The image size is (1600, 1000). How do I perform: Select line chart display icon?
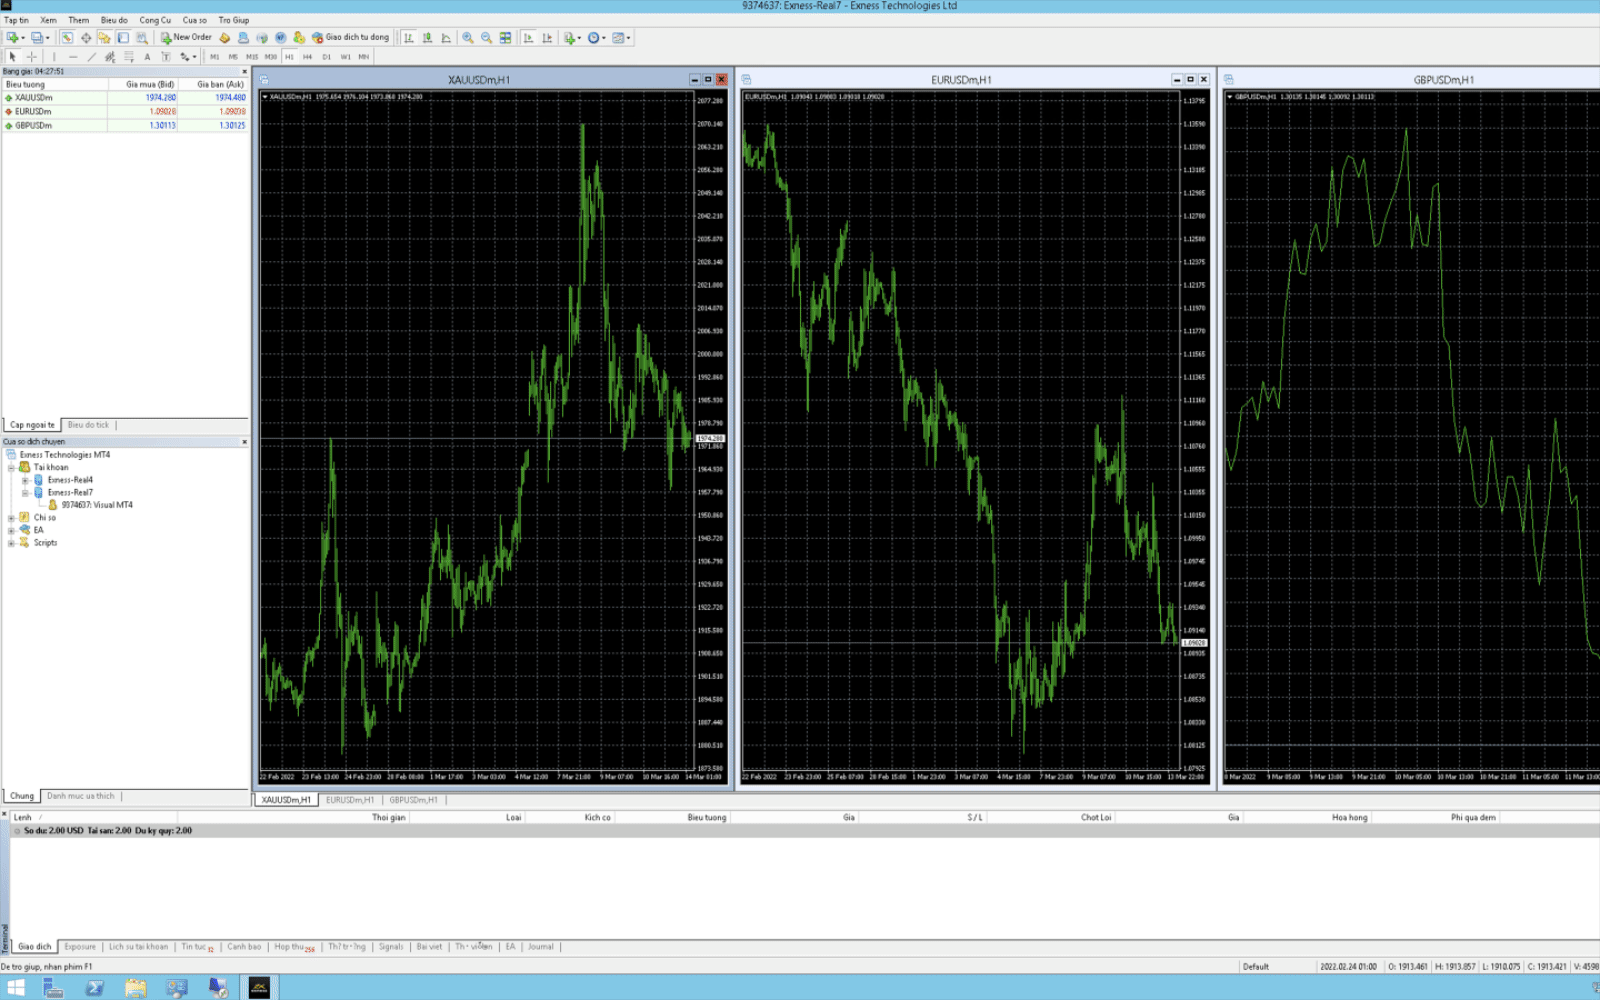pos(446,37)
